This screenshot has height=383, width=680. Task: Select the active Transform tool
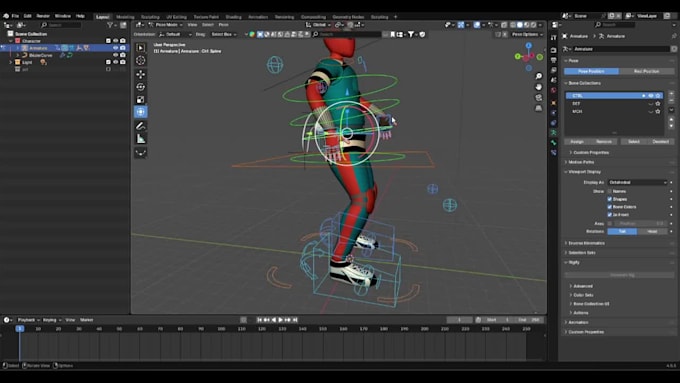pos(141,112)
